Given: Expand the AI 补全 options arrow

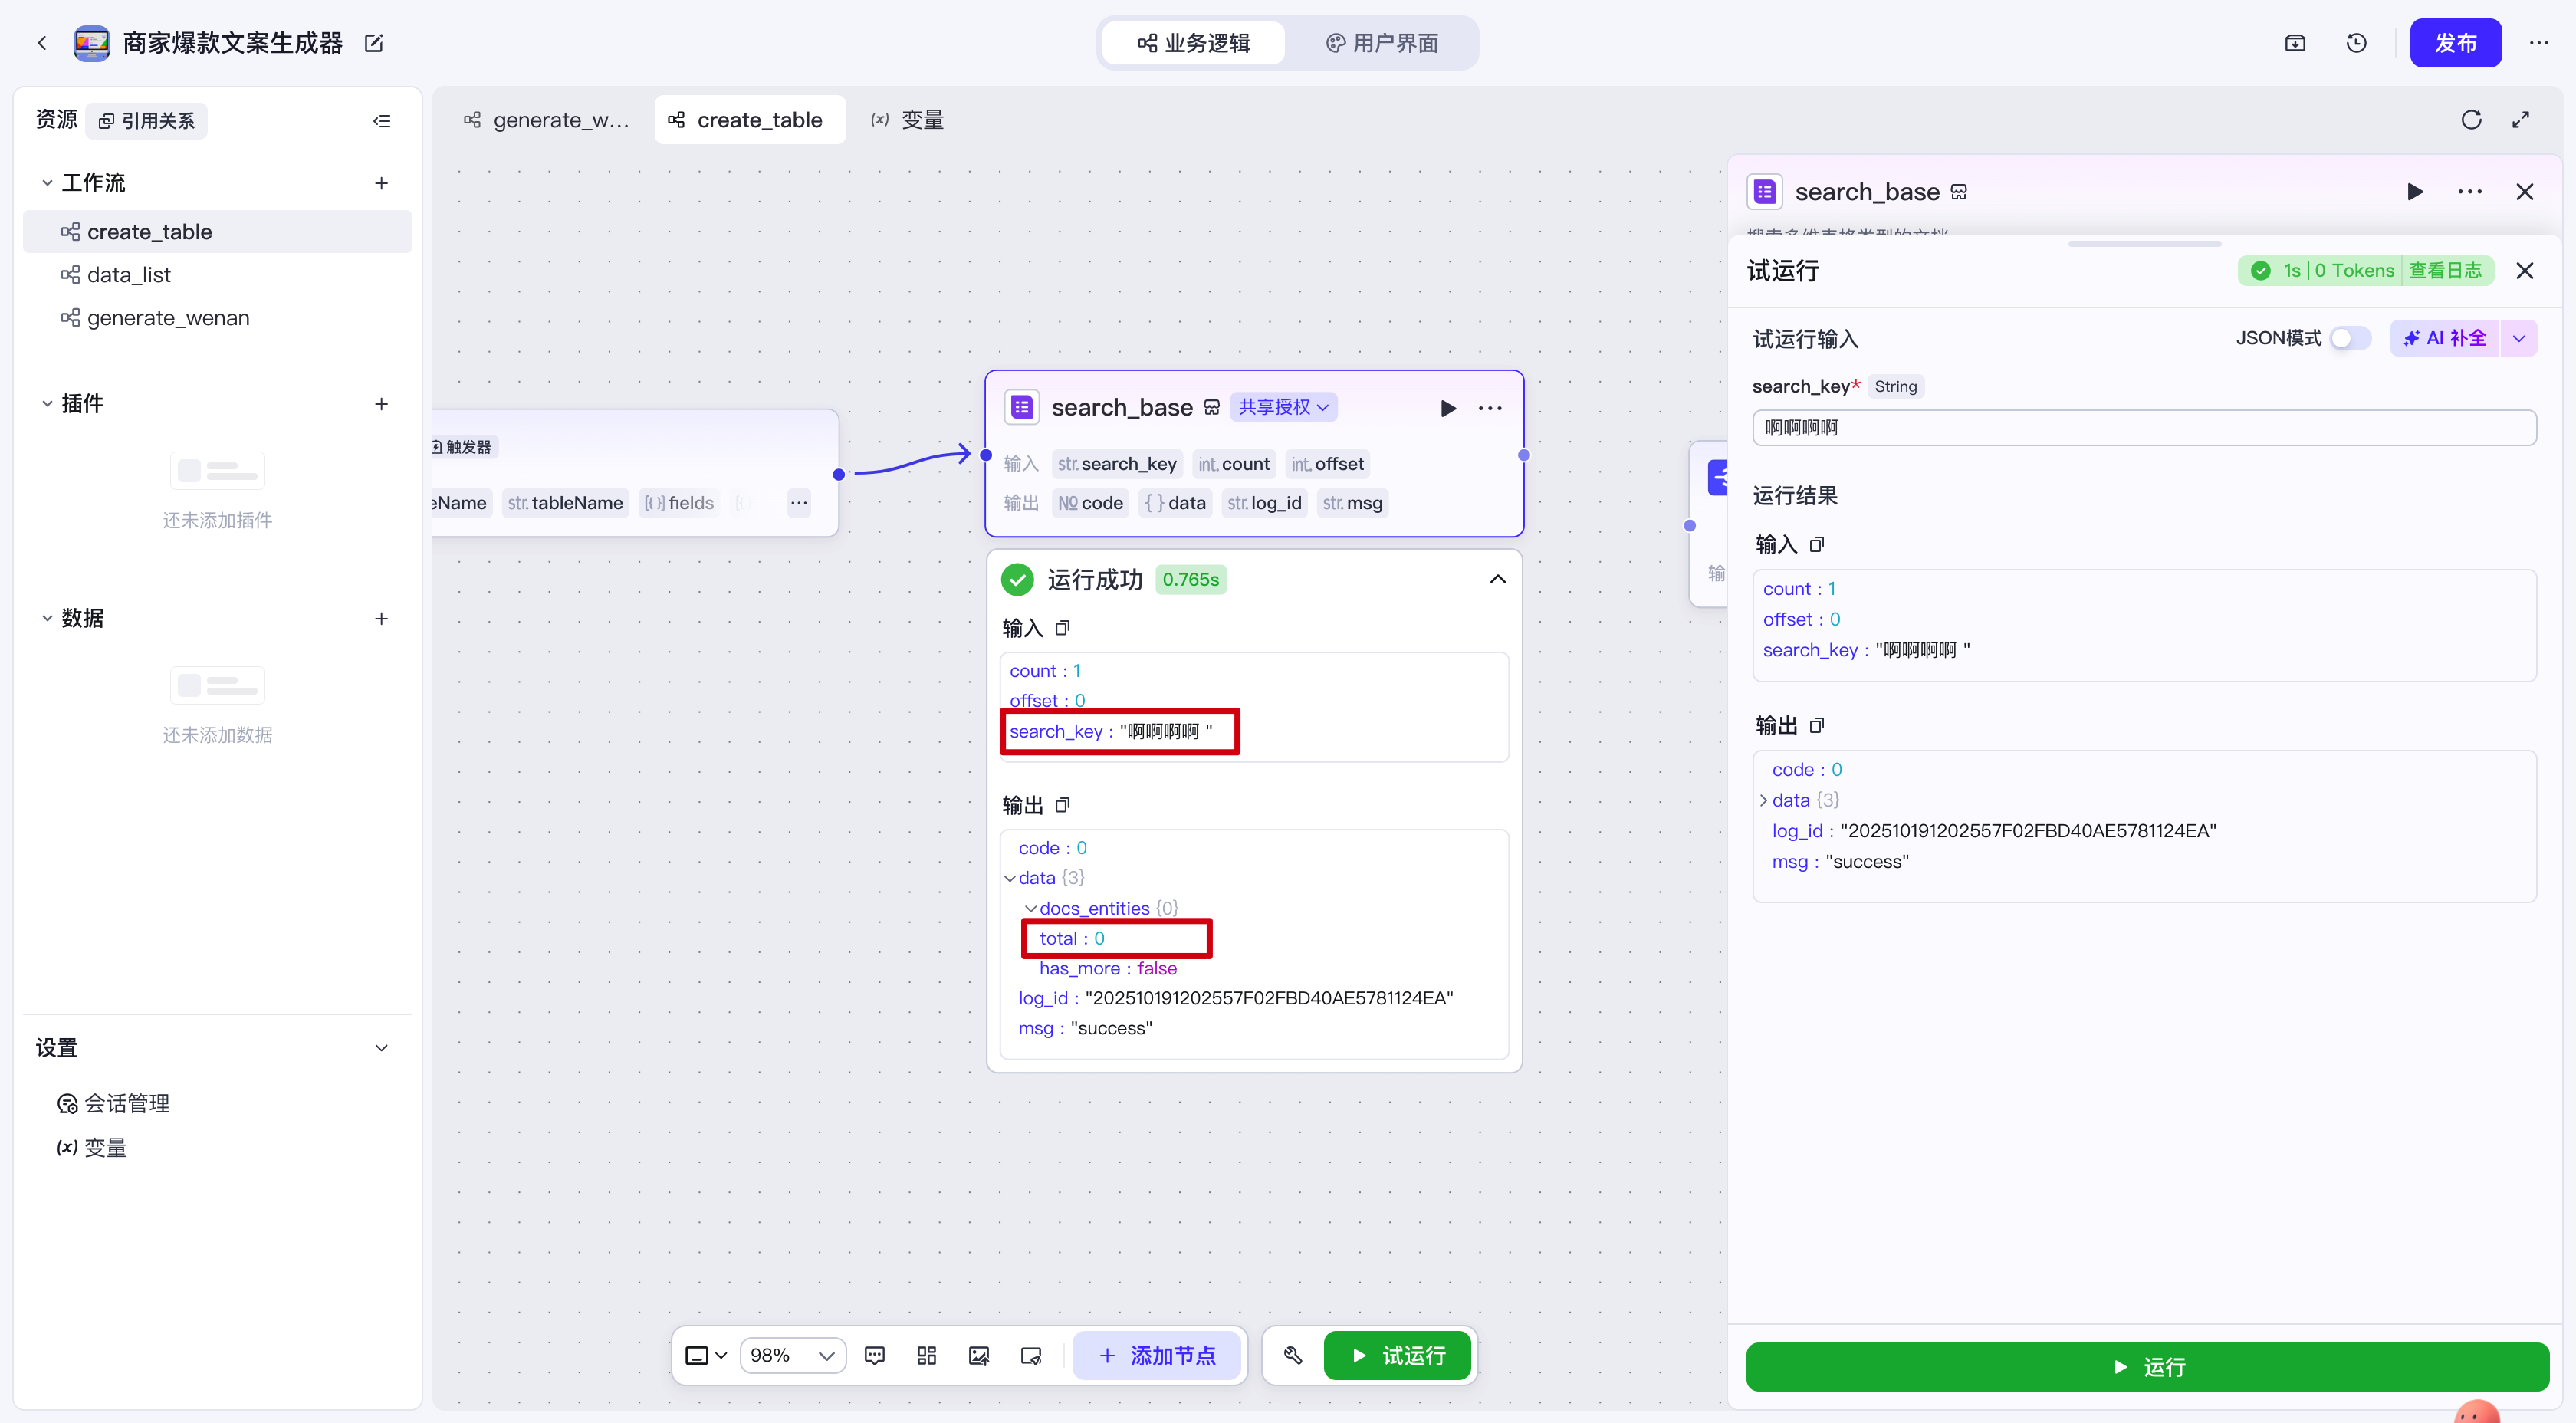Looking at the screenshot, I should pos(2519,338).
